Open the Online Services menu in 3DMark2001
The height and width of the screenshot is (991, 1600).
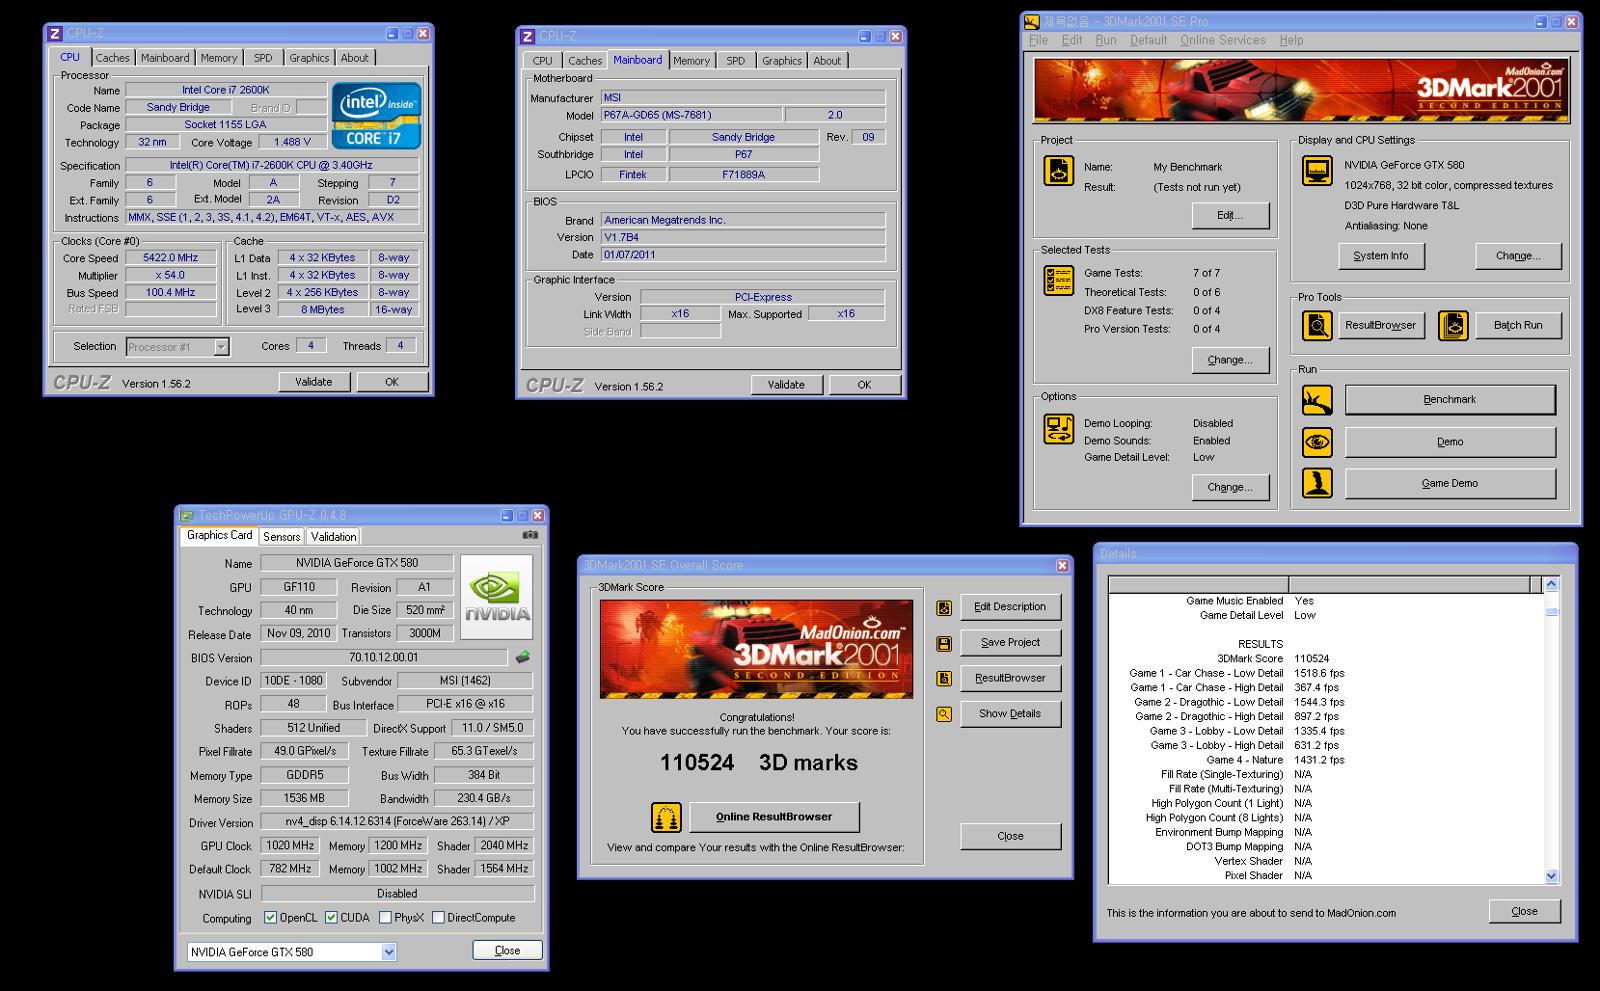(1222, 40)
